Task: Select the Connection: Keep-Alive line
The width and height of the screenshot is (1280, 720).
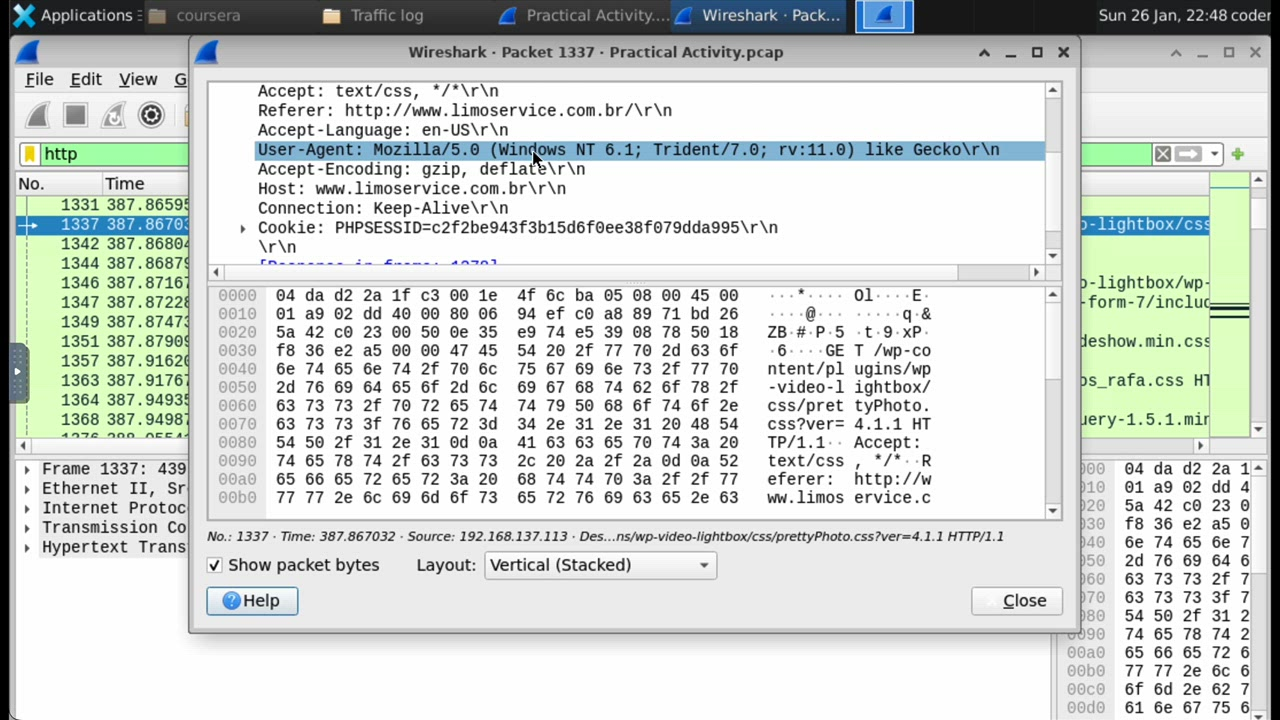Action: click(383, 208)
